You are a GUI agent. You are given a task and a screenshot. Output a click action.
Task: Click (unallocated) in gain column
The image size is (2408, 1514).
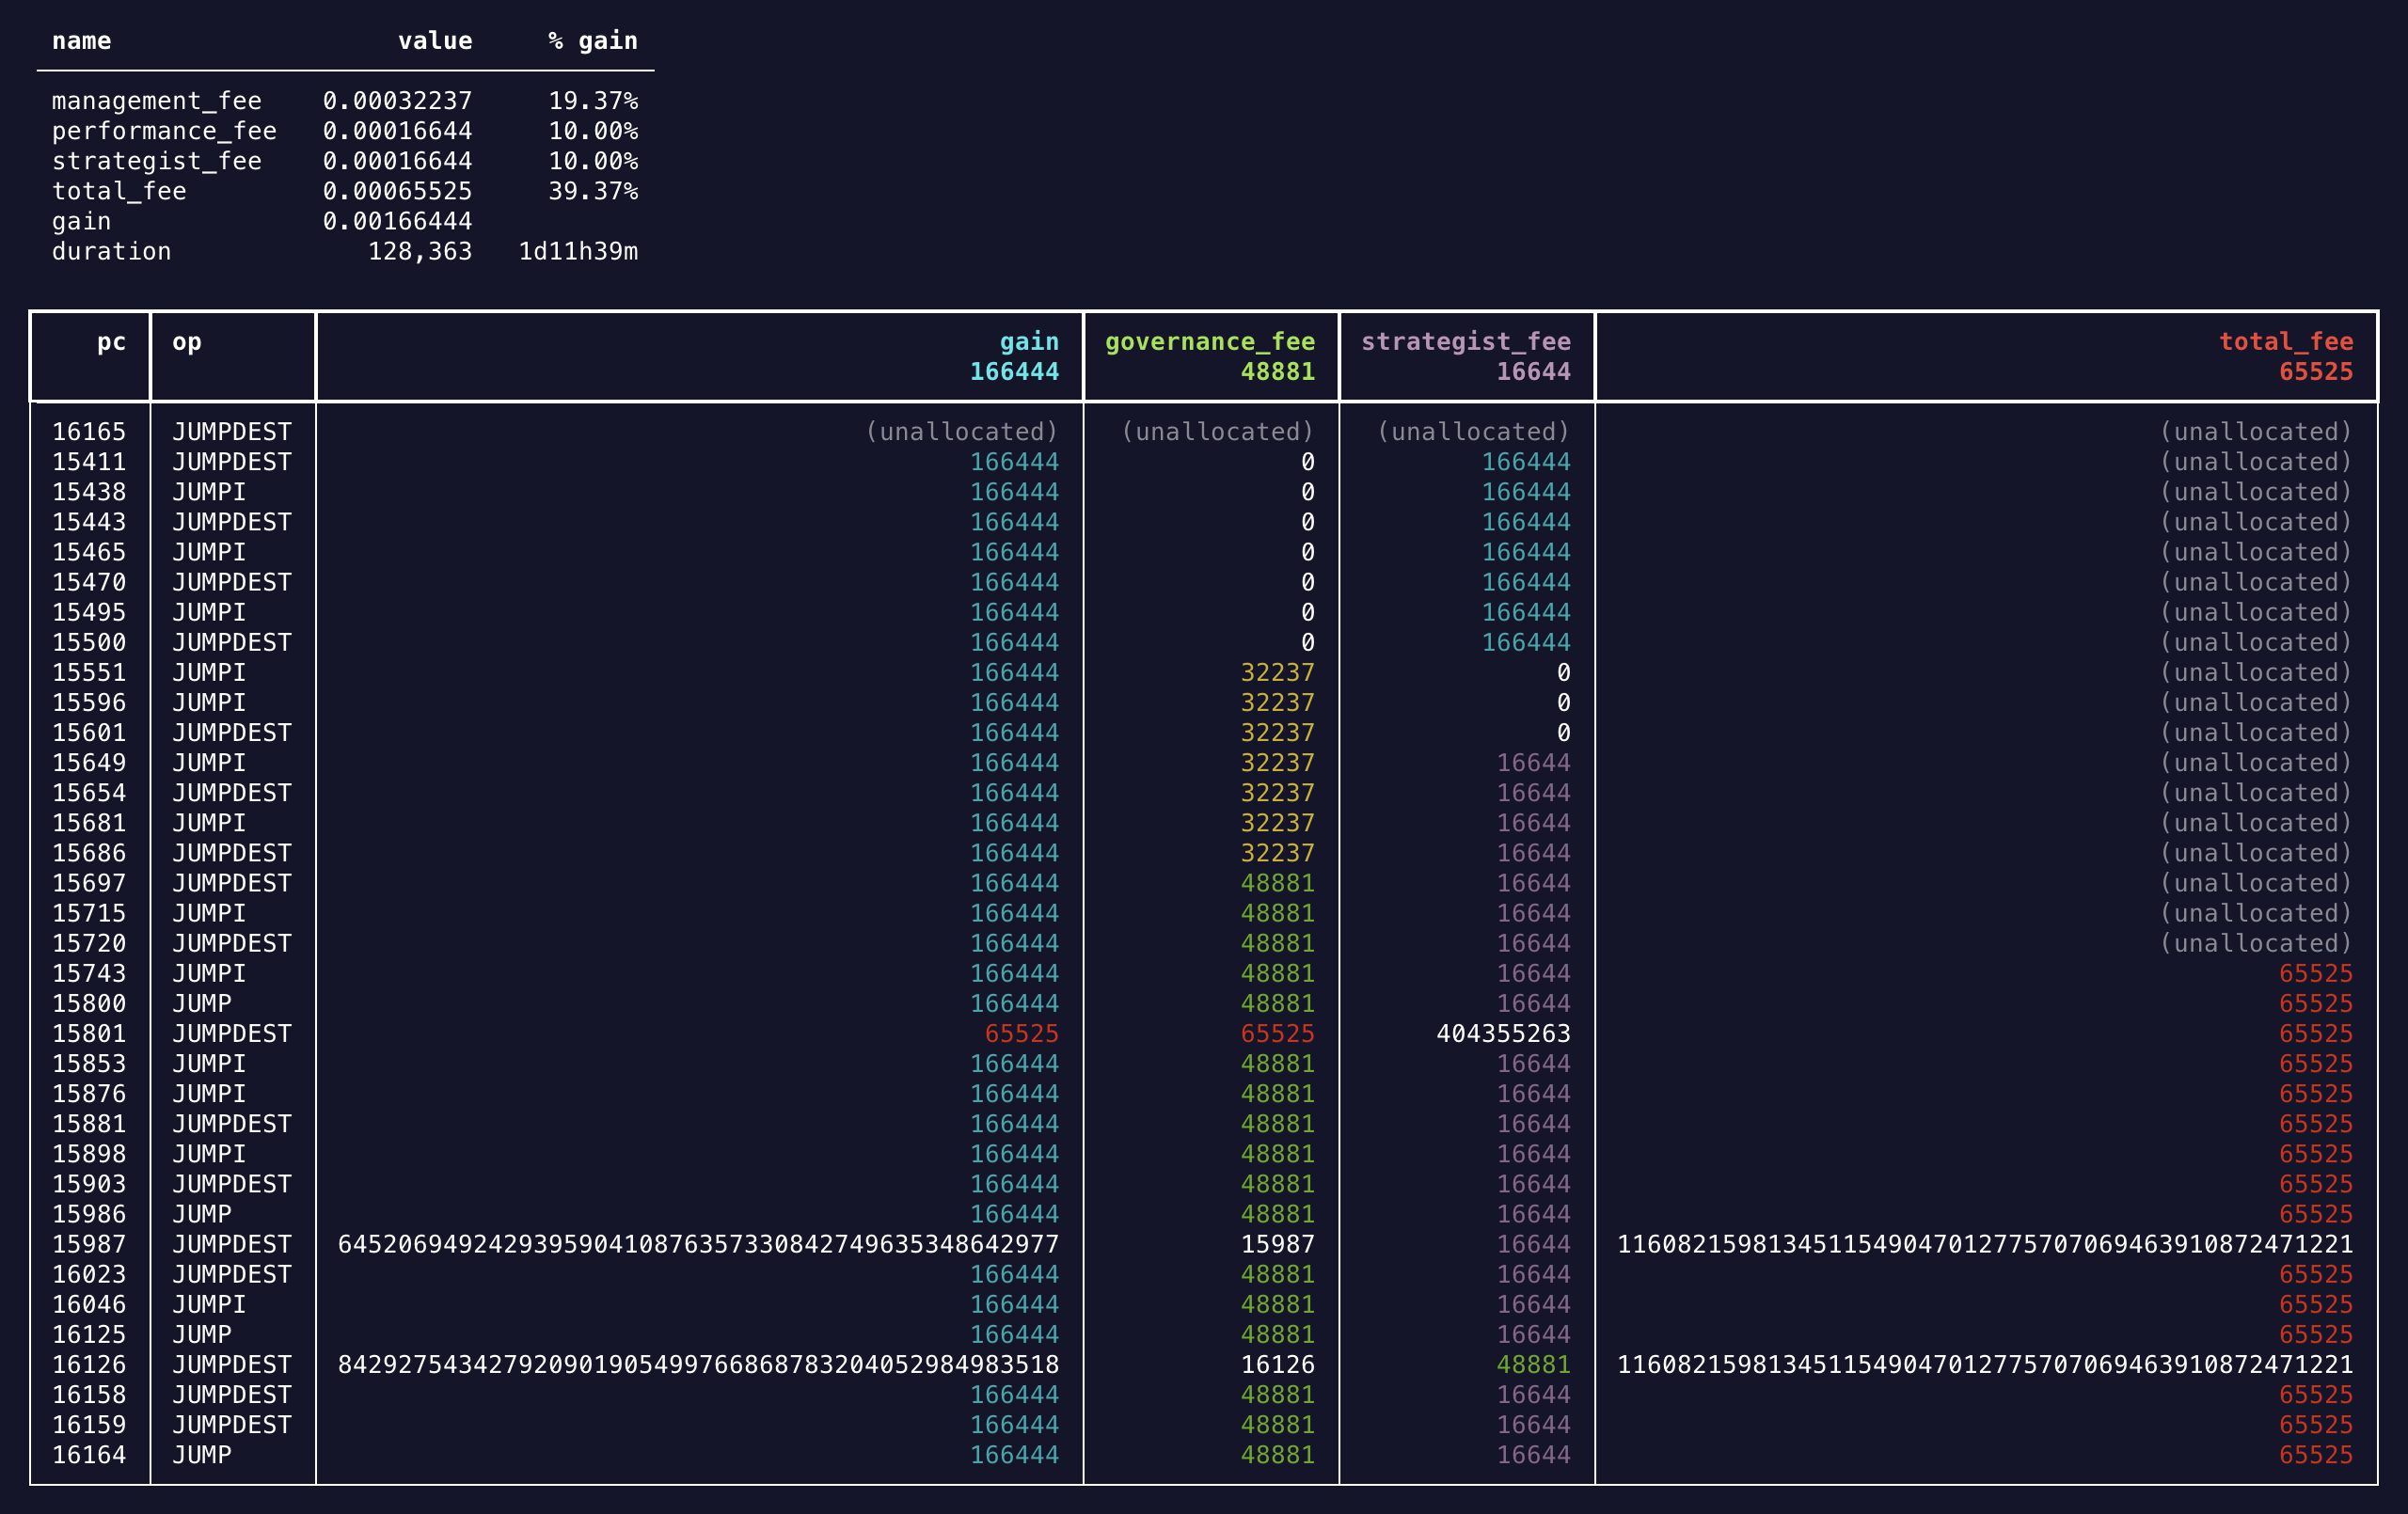(x=961, y=432)
